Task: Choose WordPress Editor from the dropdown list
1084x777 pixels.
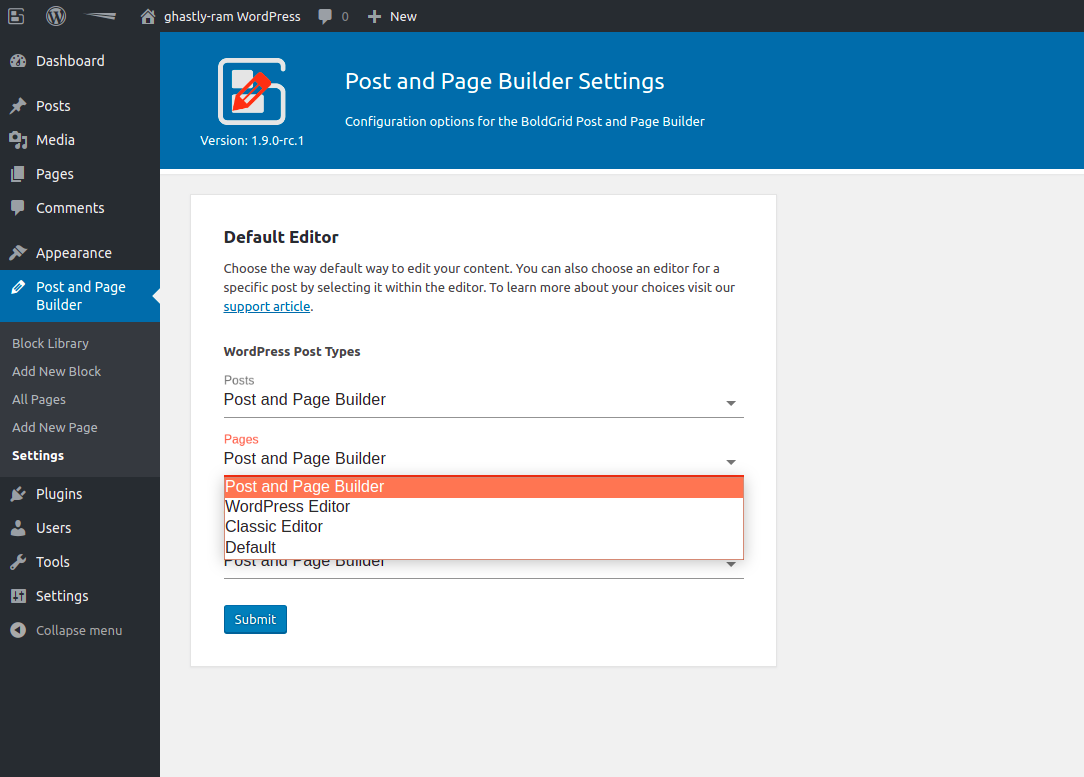Action: pyautogui.click(x=484, y=507)
